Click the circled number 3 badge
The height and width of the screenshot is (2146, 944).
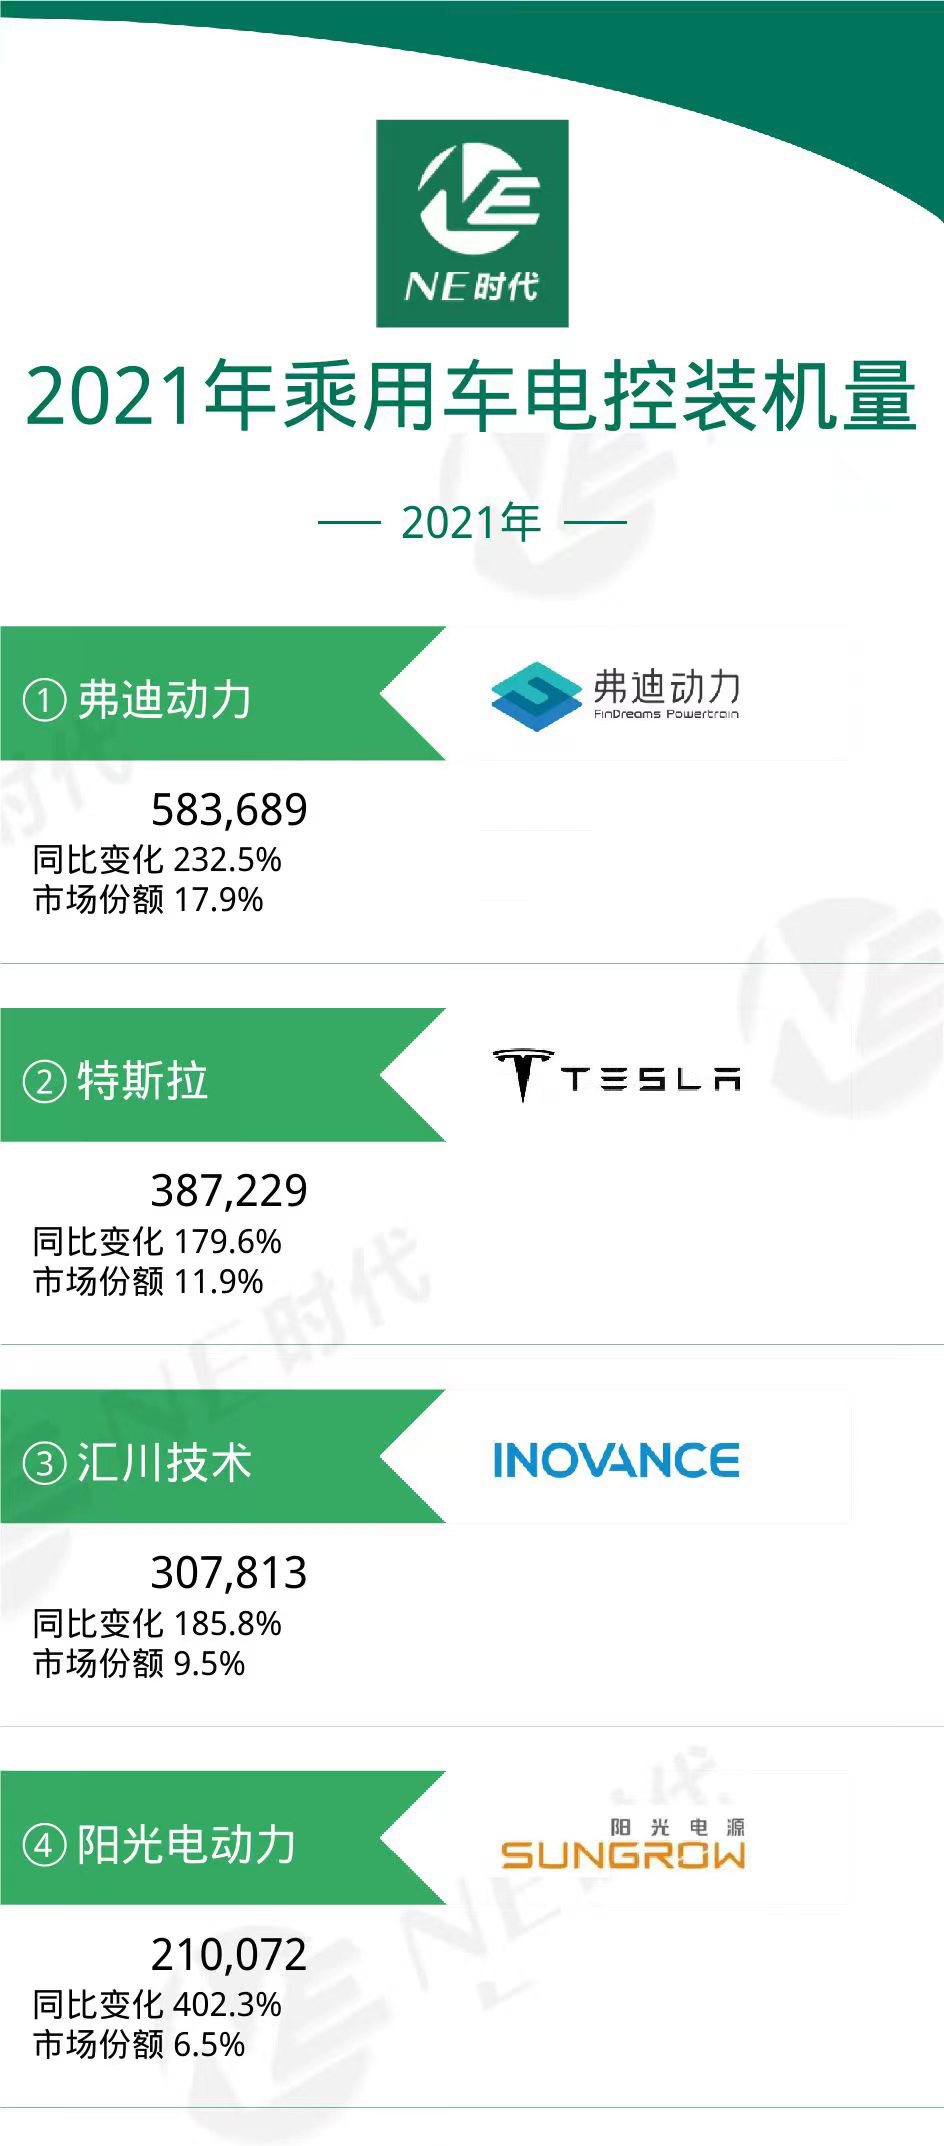[x=44, y=1464]
